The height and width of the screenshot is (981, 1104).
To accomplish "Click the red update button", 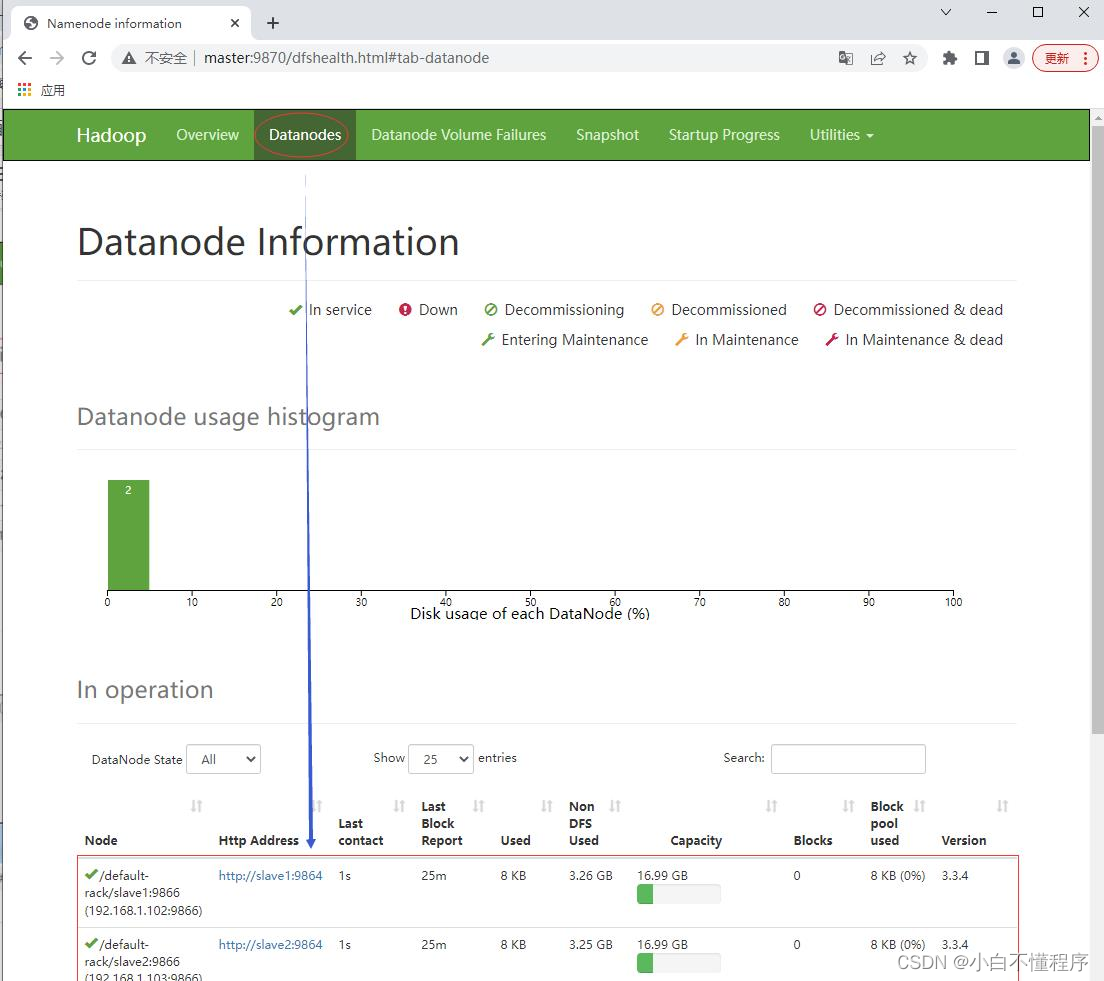I will (1065, 58).
